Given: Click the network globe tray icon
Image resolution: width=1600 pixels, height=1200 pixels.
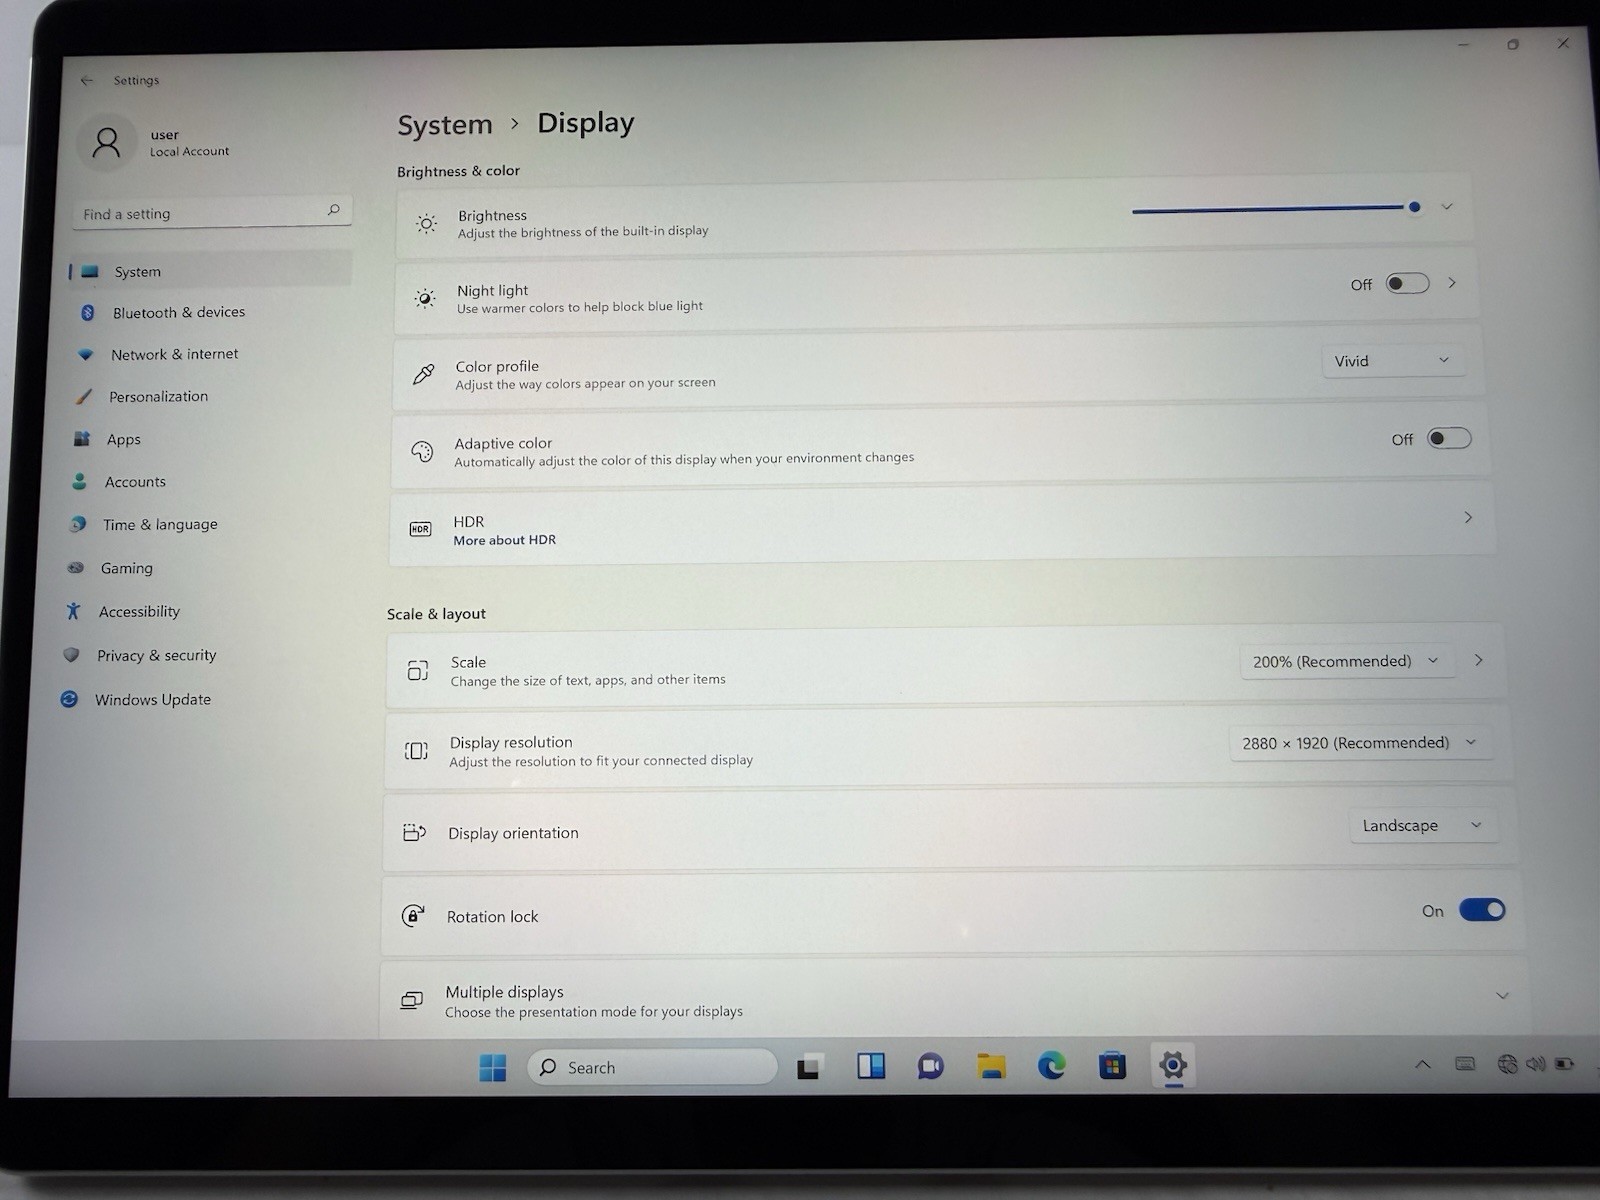Looking at the screenshot, I should [1507, 1064].
